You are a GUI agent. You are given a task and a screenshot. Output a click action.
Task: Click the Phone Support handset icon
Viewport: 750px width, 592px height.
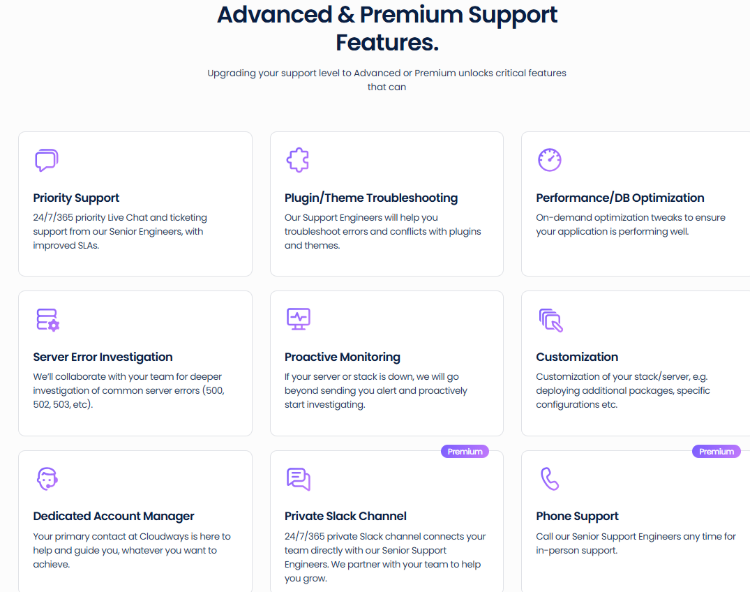click(550, 479)
